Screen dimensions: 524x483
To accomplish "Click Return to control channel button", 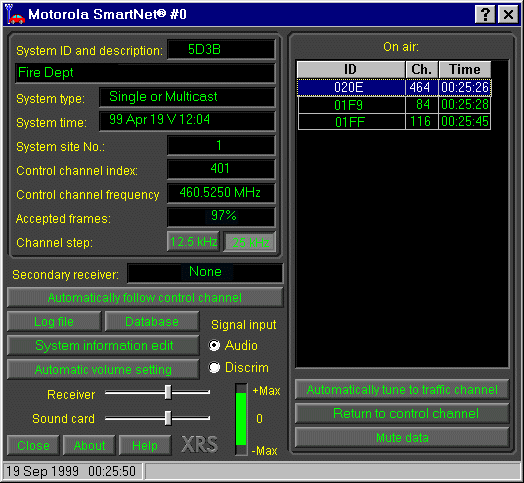I will tap(402, 413).
